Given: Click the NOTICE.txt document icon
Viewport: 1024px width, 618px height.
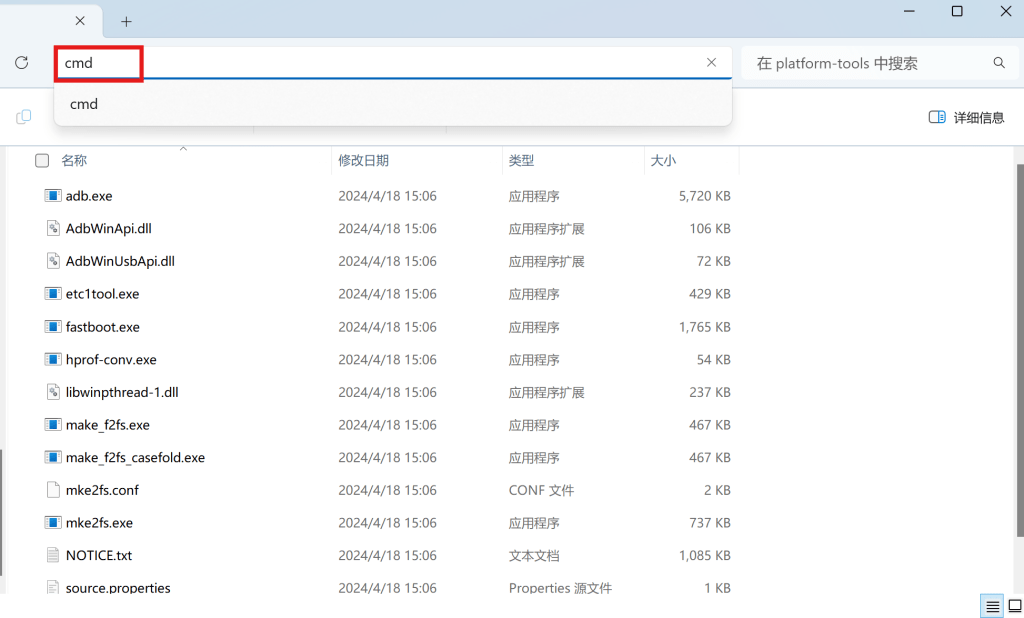Looking at the screenshot, I should pos(53,555).
